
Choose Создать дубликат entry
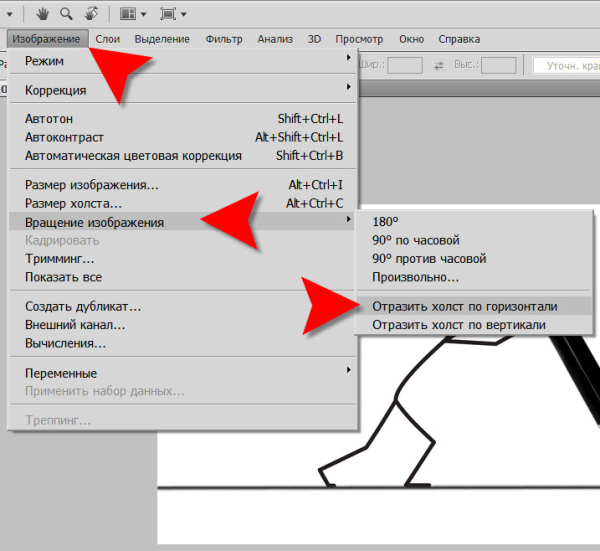pyautogui.click(x=184, y=306)
